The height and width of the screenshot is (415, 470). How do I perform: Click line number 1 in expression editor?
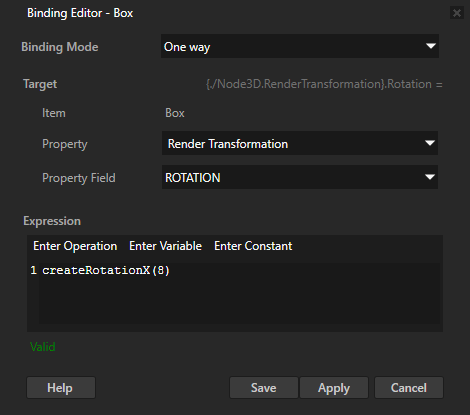[x=33, y=270]
